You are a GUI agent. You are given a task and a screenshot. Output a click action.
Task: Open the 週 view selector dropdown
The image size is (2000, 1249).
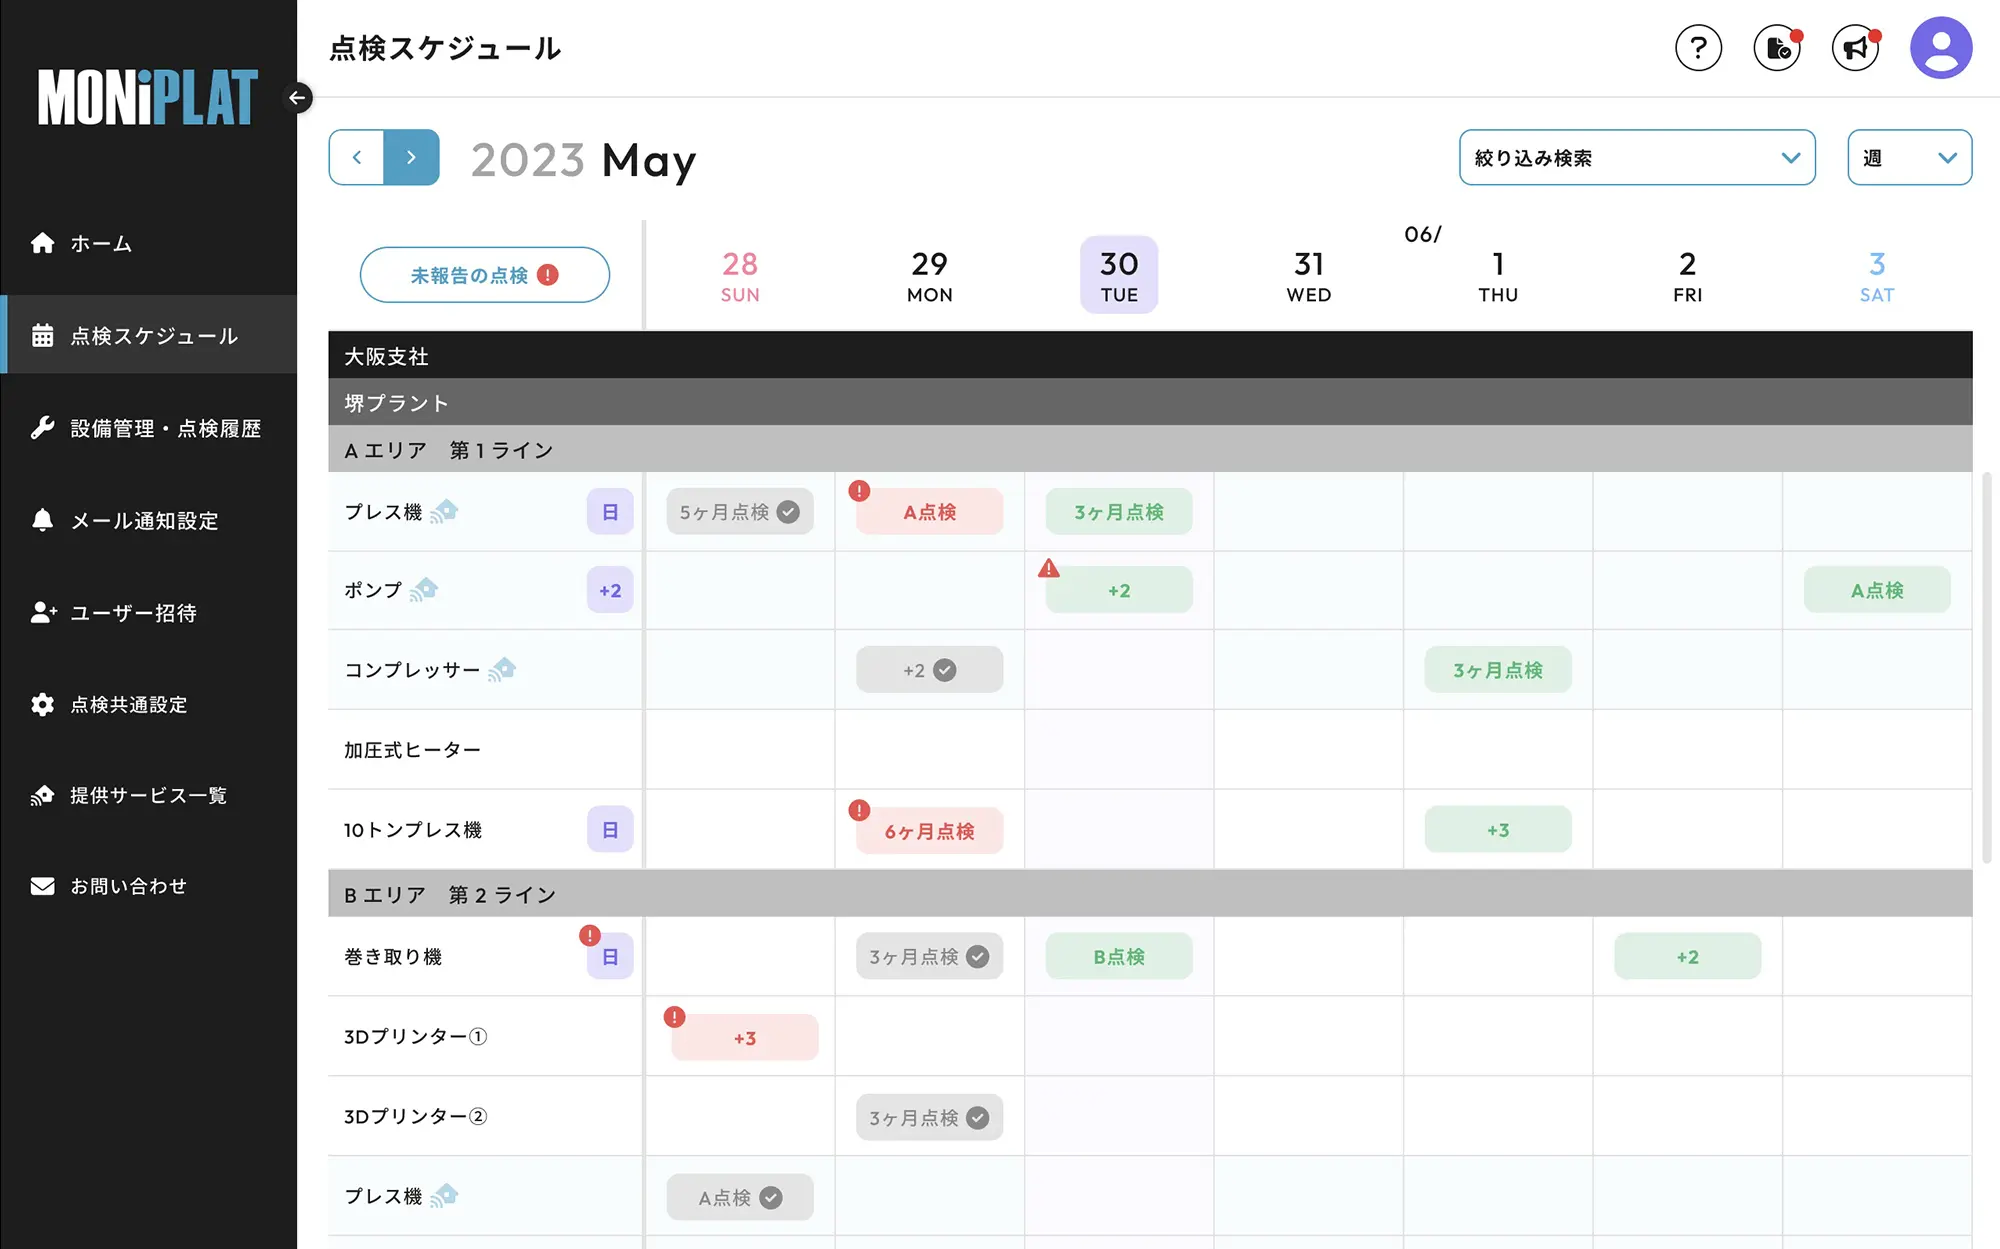(1908, 157)
